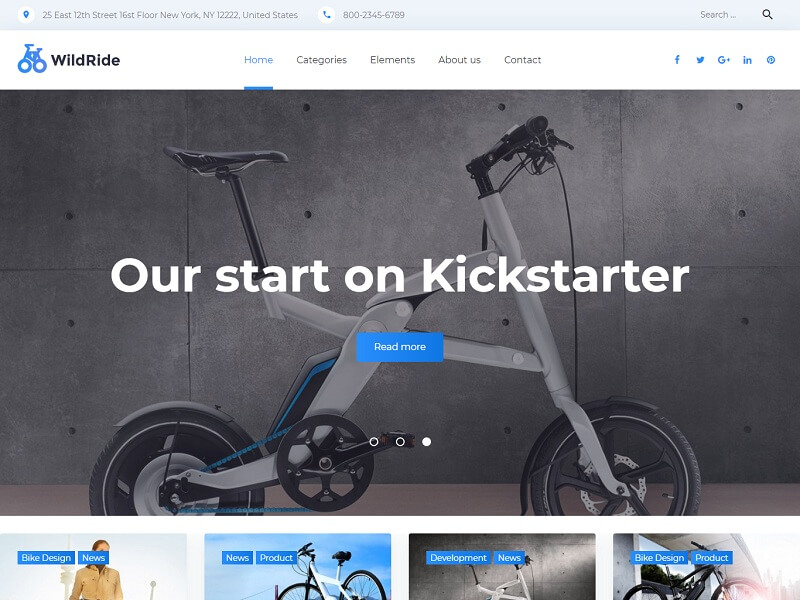Open the Google Plus social icon
This screenshot has height=600, width=800.
coord(723,60)
